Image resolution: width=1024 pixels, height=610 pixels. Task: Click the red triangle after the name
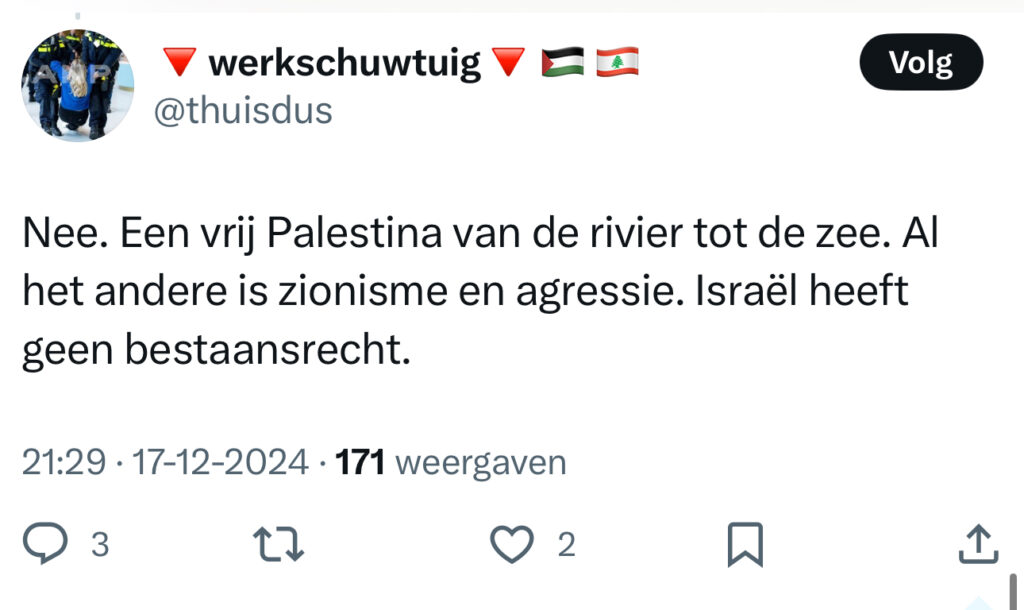[x=509, y=65]
